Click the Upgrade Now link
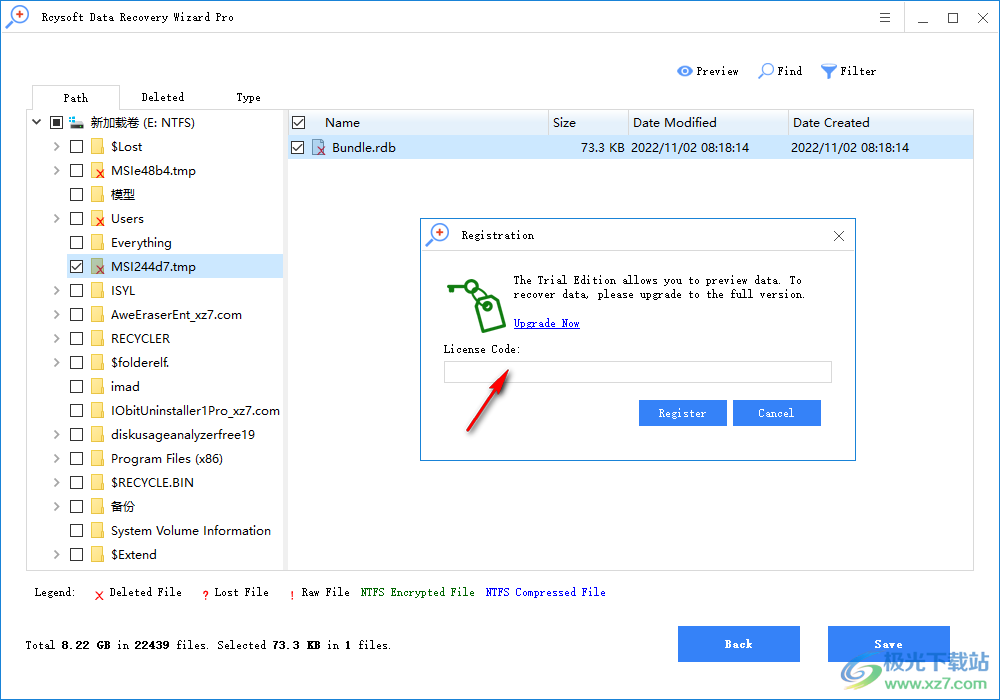The height and width of the screenshot is (700, 1000). click(546, 323)
